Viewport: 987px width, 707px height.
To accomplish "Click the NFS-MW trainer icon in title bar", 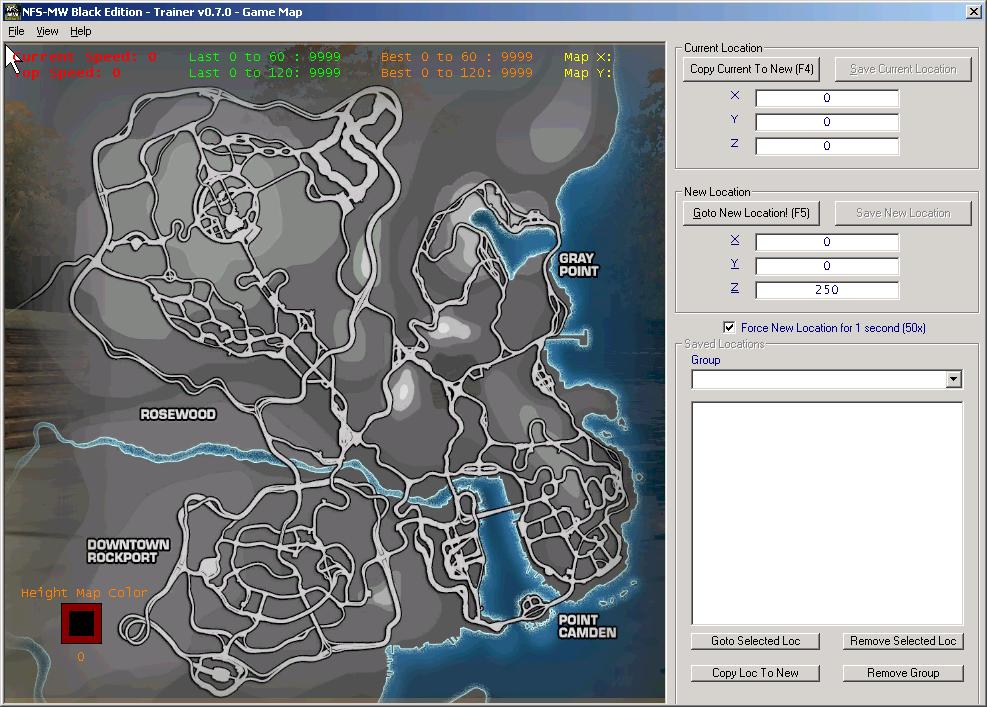I will pyautogui.click(x=10, y=11).
